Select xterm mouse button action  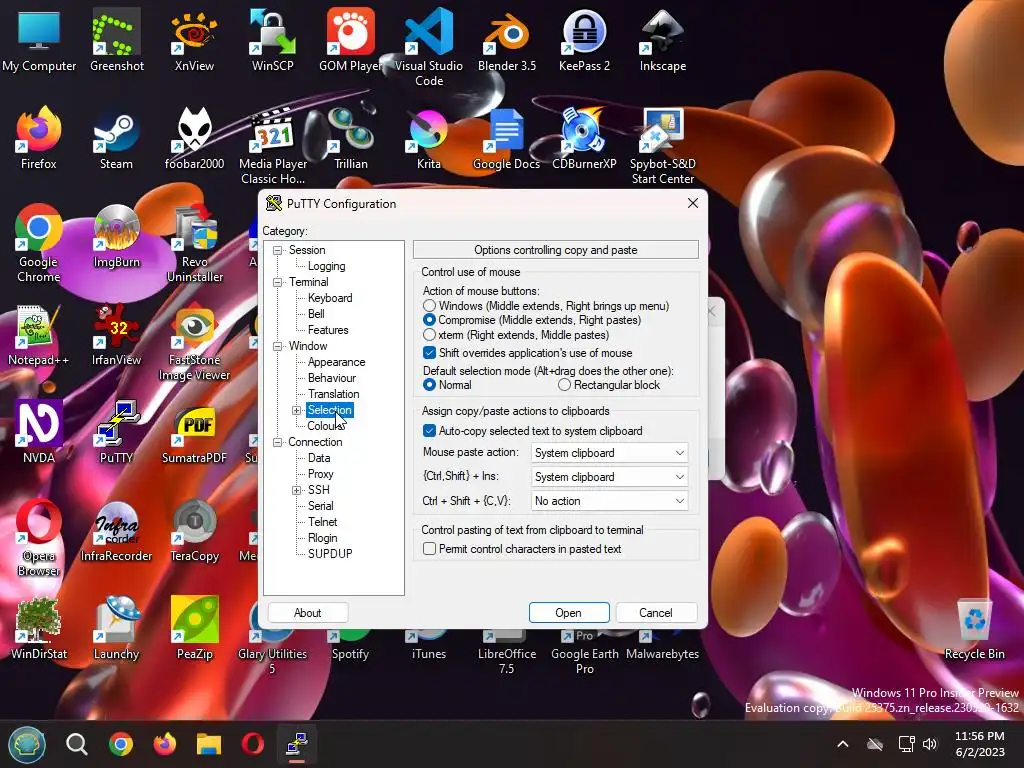tap(516, 335)
